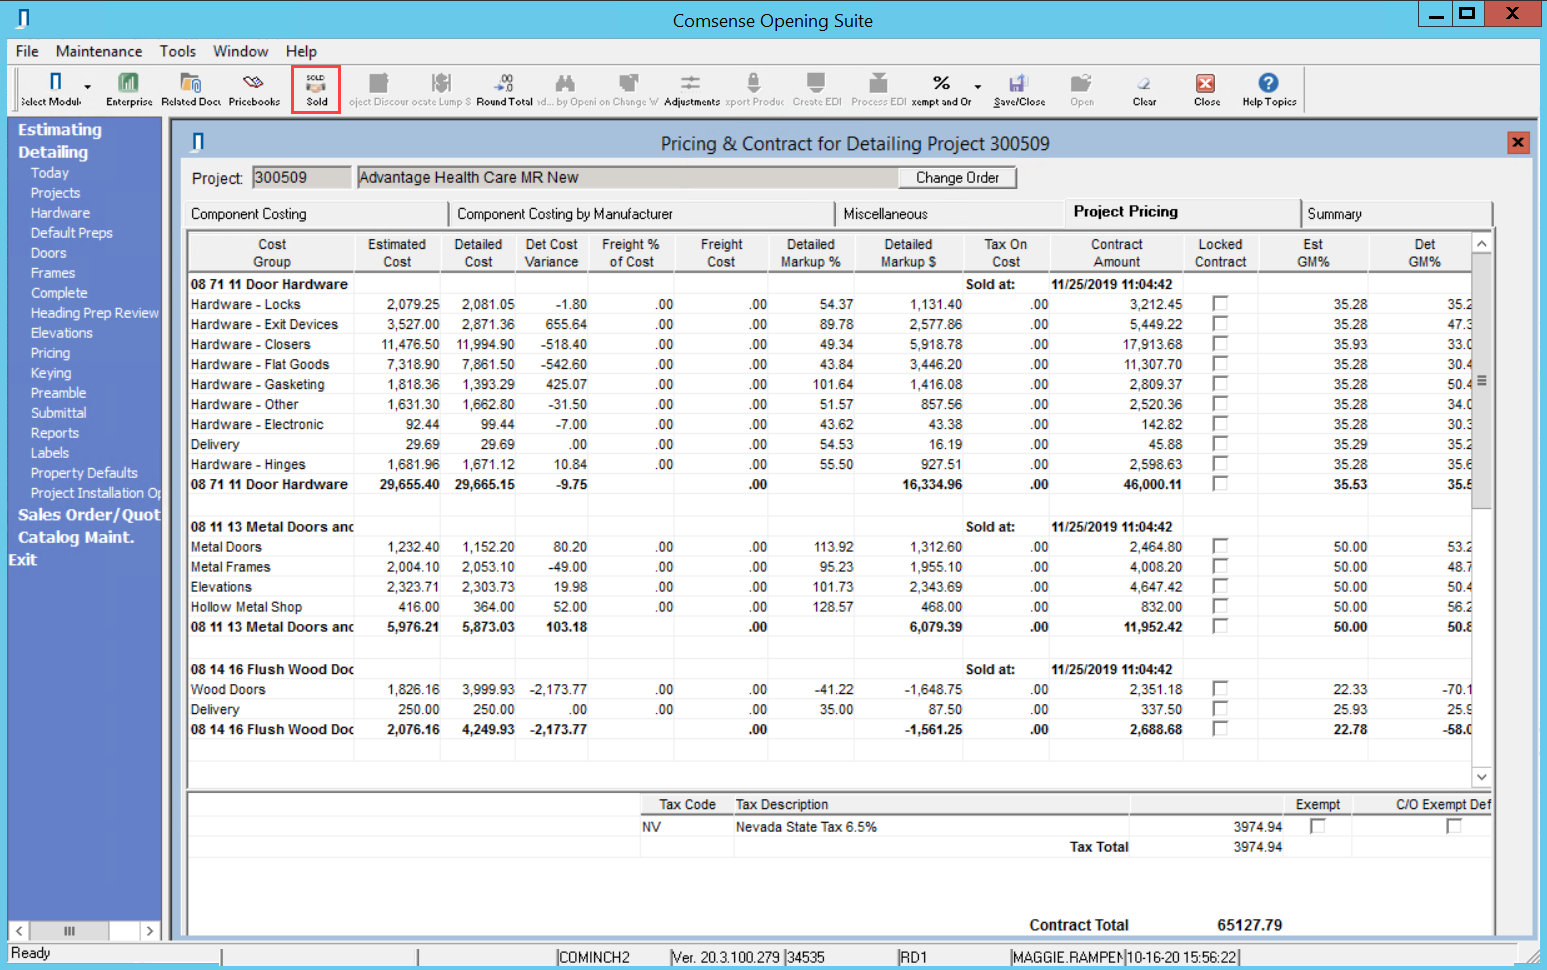Viewport: 1547px width, 970px height.
Task: Check C/O Exempt Def for NV tax
Action: click(1454, 826)
